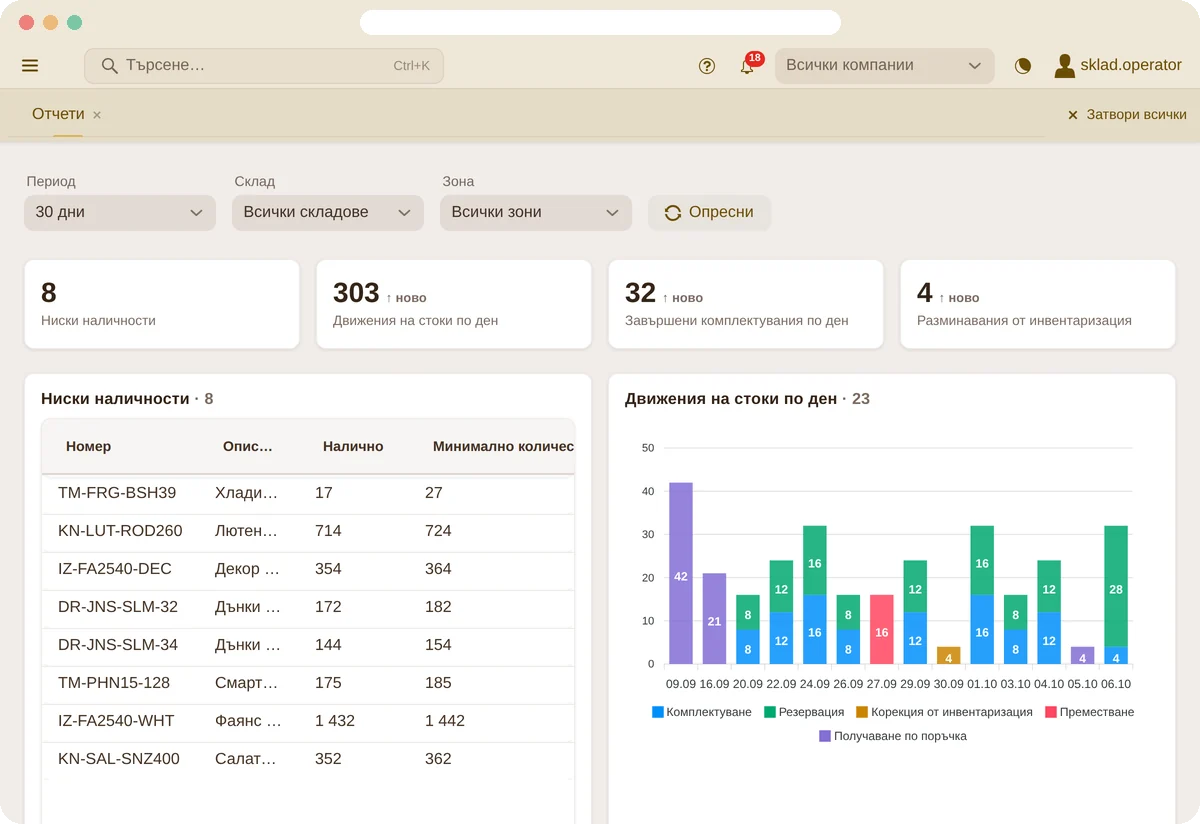Viewport: 1200px width, 824px height.
Task: Open the Всички складове dropdown
Action: click(x=328, y=213)
